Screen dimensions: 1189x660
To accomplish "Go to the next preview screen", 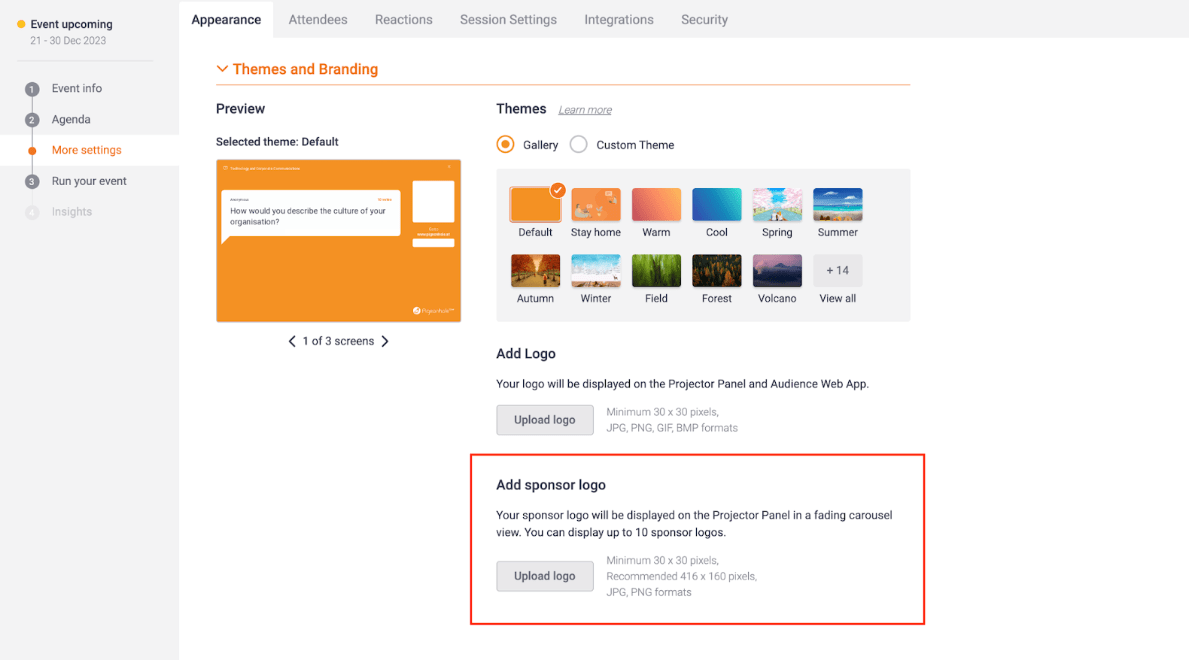I will (385, 341).
